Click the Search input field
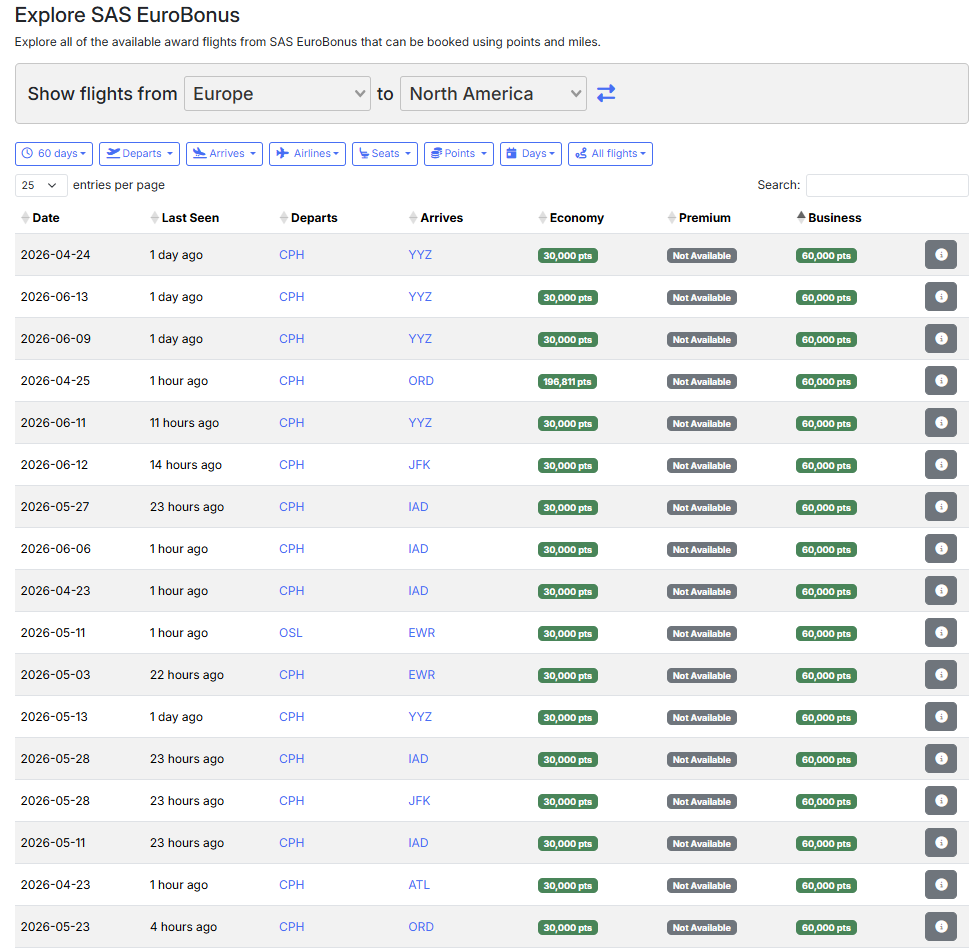 click(886, 185)
